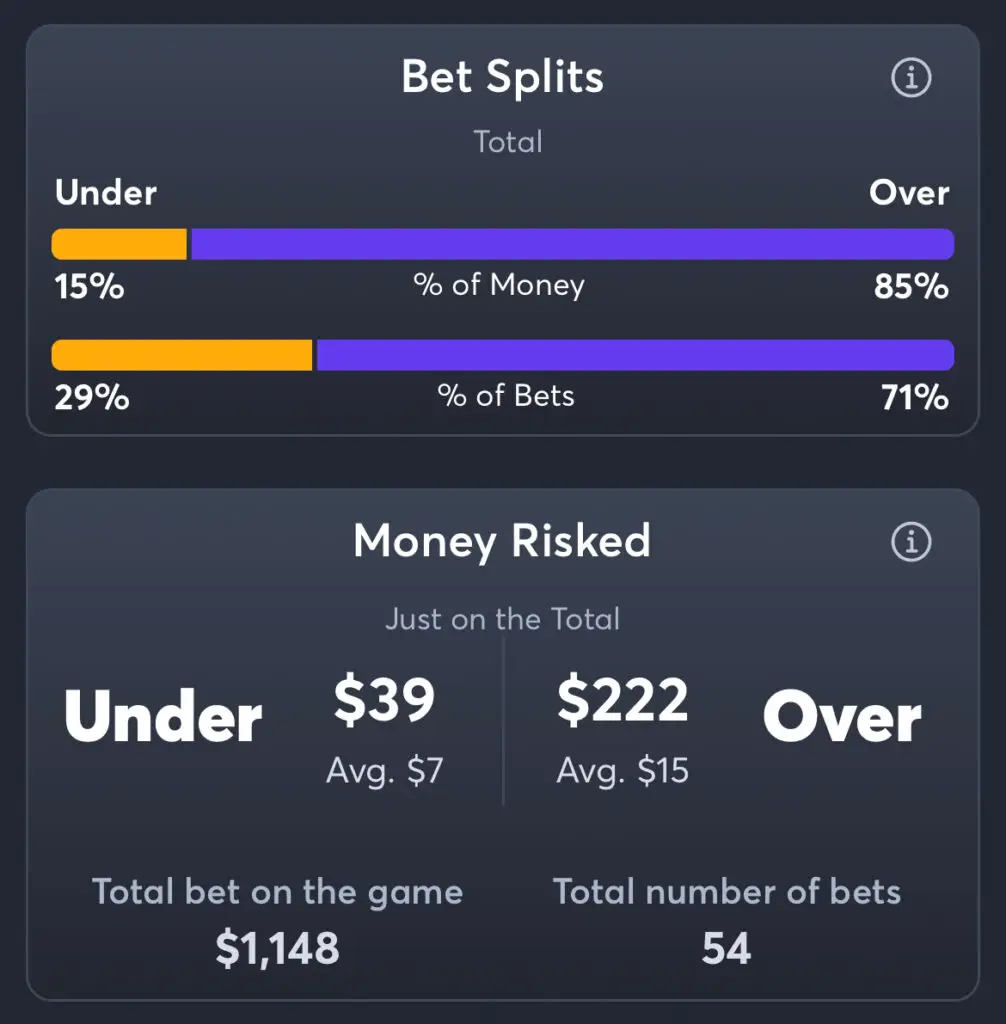The width and height of the screenshot is (1006, 1024).
Task: Click the Avg. $7 label
Action: coord(385,771)
